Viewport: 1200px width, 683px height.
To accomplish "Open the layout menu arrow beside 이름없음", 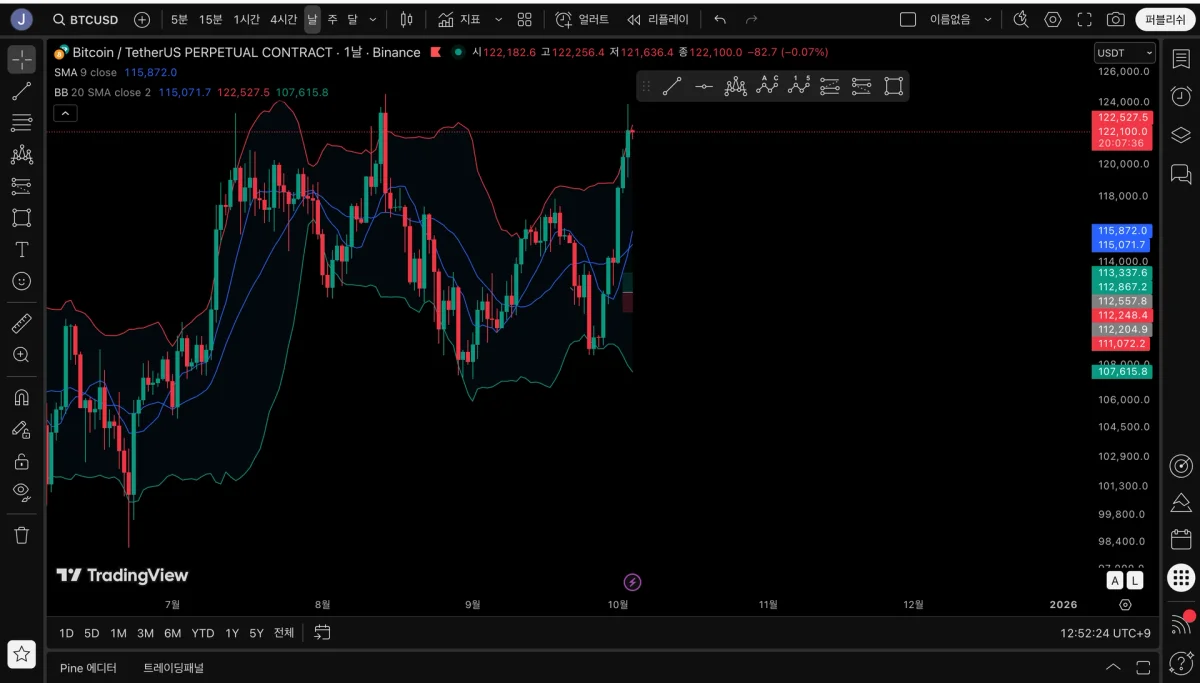I will click(x=988, y=20).
